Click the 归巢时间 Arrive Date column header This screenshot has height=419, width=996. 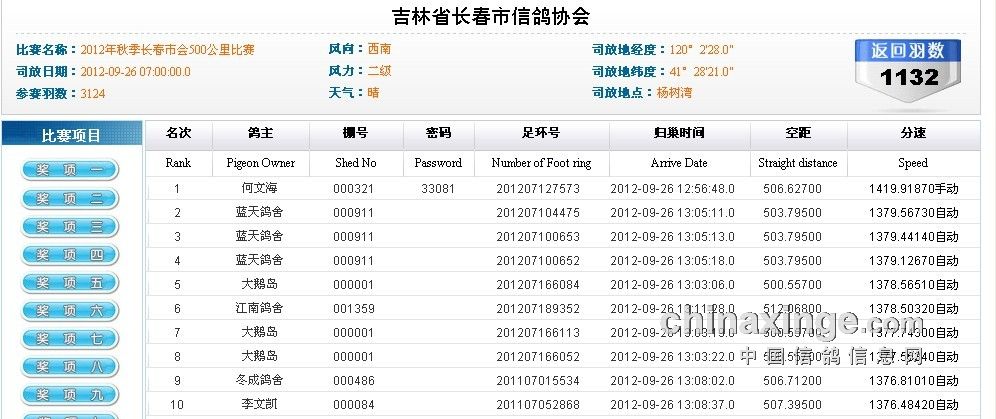678,134
